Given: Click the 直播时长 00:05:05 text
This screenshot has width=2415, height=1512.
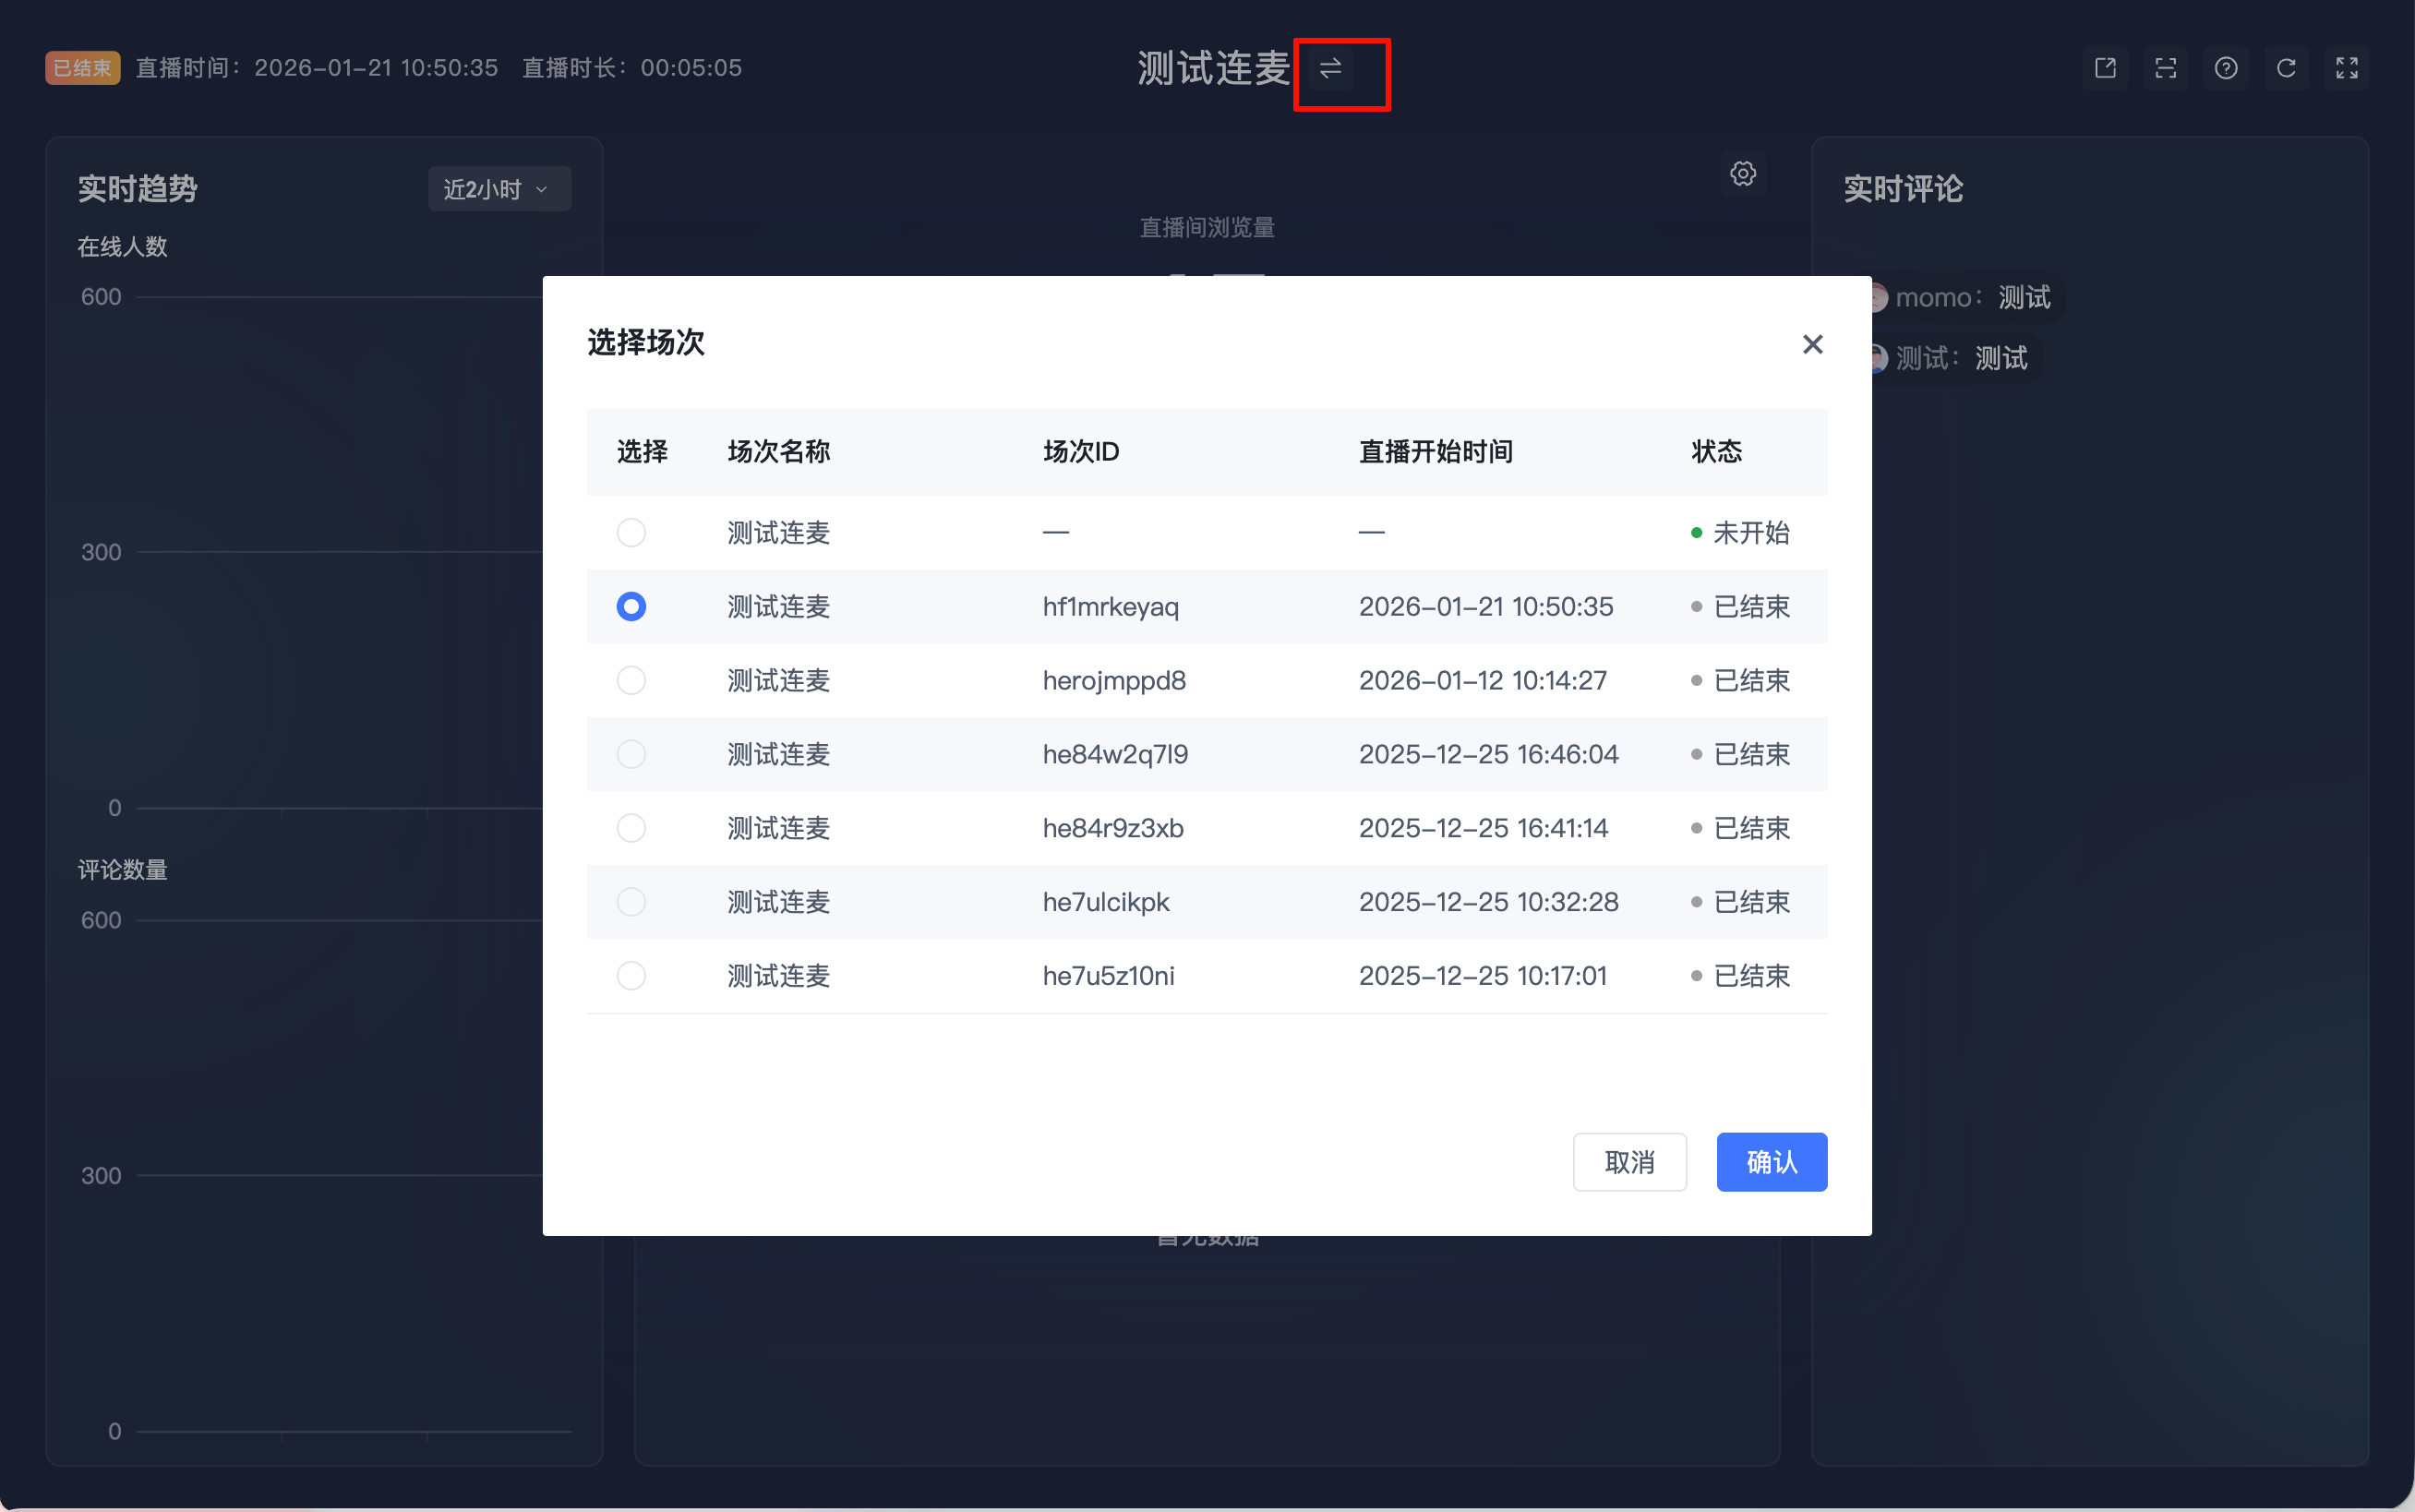Looking at the screenshot, I should (x=632, y=68).
